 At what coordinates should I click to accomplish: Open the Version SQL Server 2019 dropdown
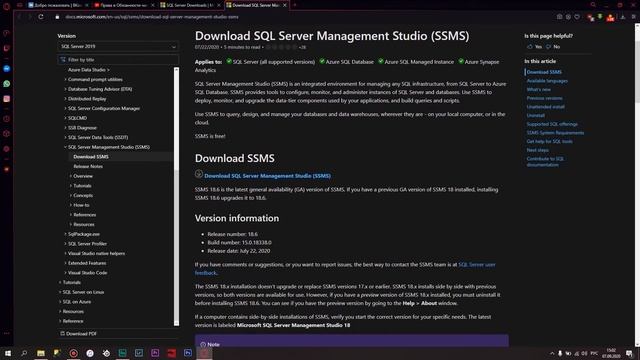pyautogui.click(x=118, y=47)
